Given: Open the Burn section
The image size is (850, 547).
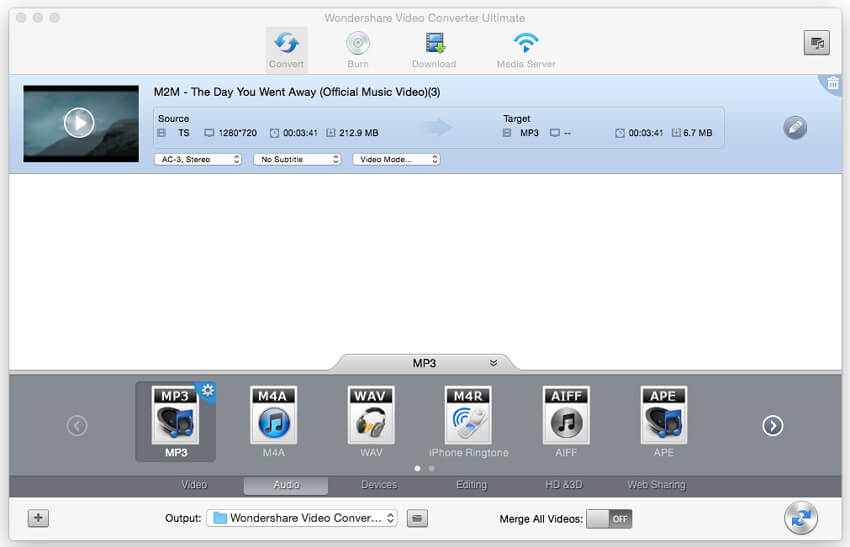Looking at the screenshot, I should pos(358,50).
